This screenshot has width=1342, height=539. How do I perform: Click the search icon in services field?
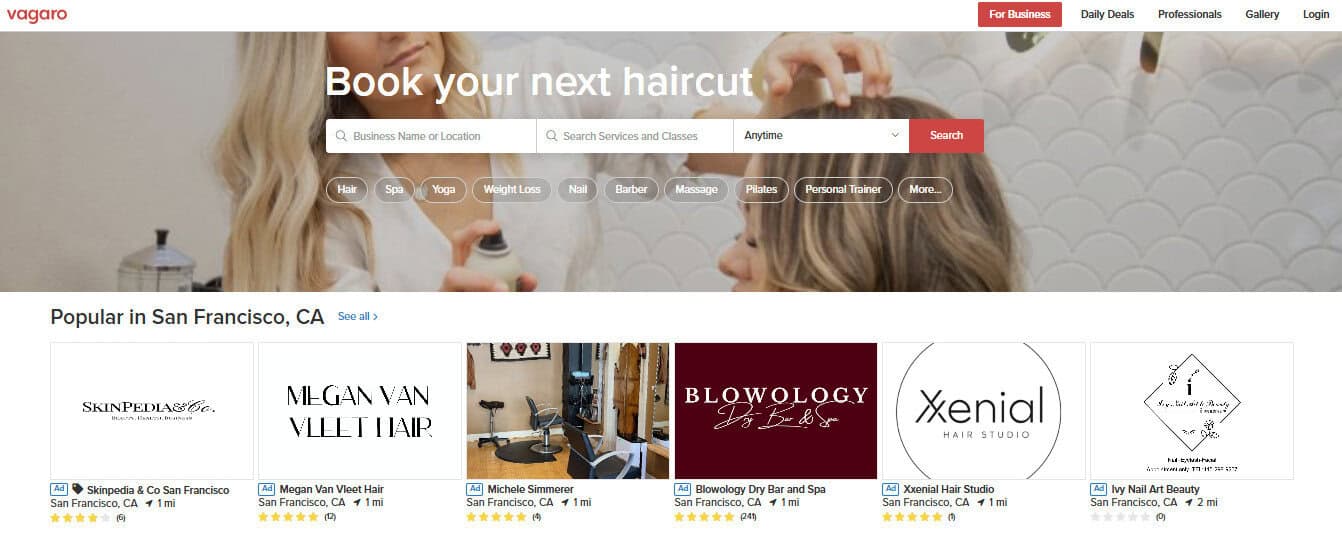tap(552, 136)
